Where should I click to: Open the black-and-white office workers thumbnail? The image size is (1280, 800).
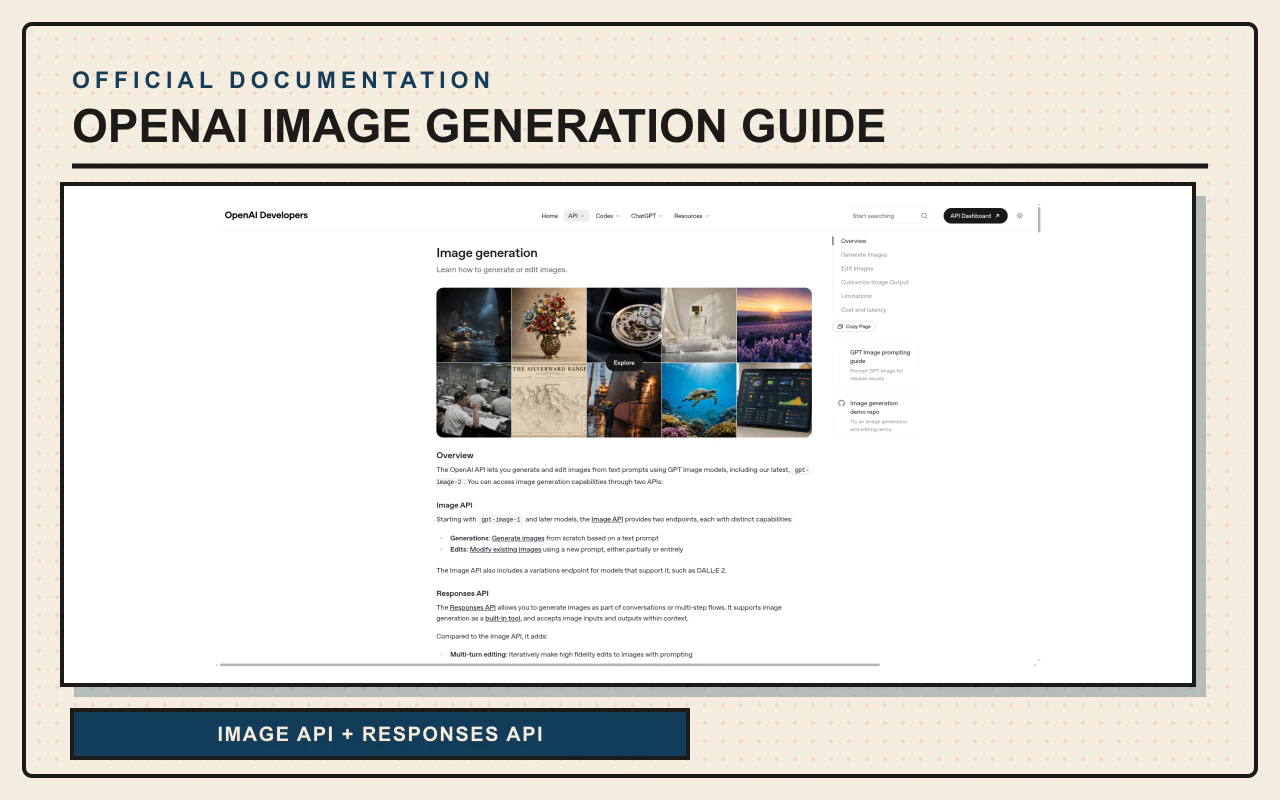pos(474,400)
